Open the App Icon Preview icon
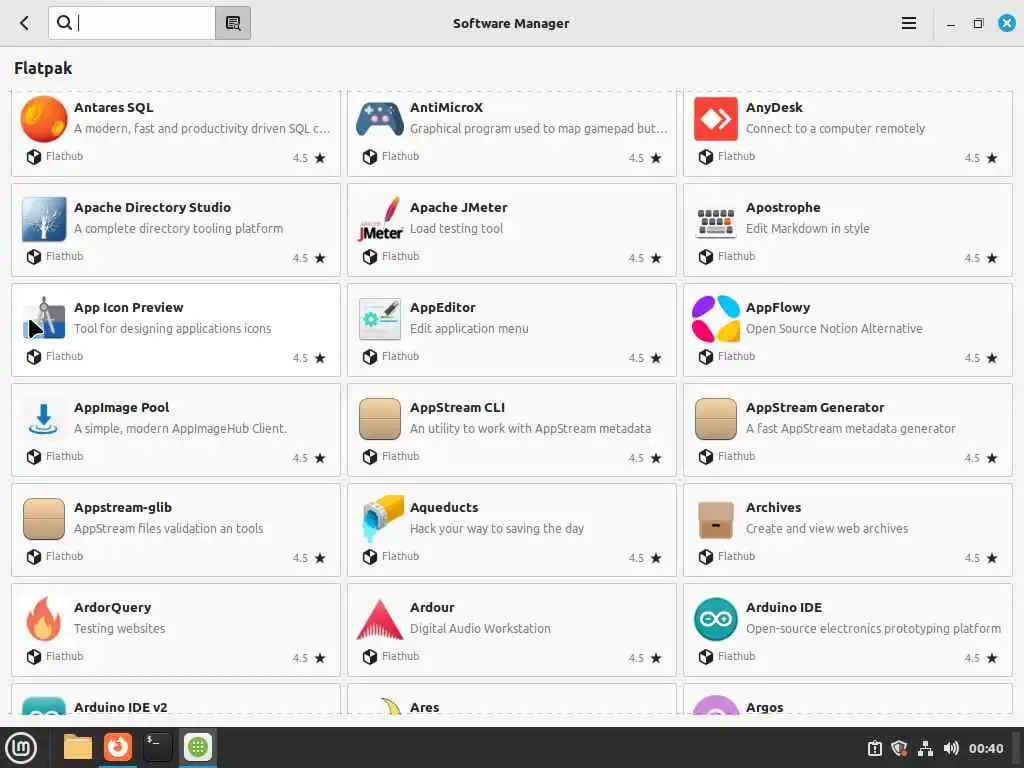The height and width of the screenshot is (768, 1024). [44, 319]
